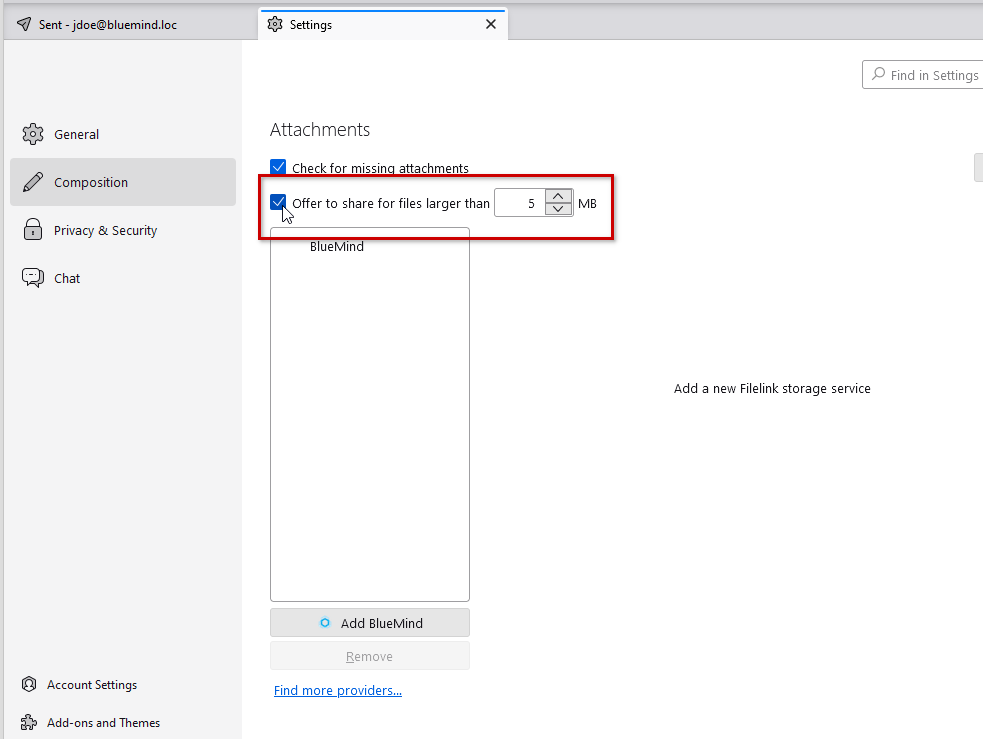Viewport: 983px width, 739px height.
Task: Click the magnifier icon in Find in Settings
Action: pyautogui.click(x=878, y=75)
